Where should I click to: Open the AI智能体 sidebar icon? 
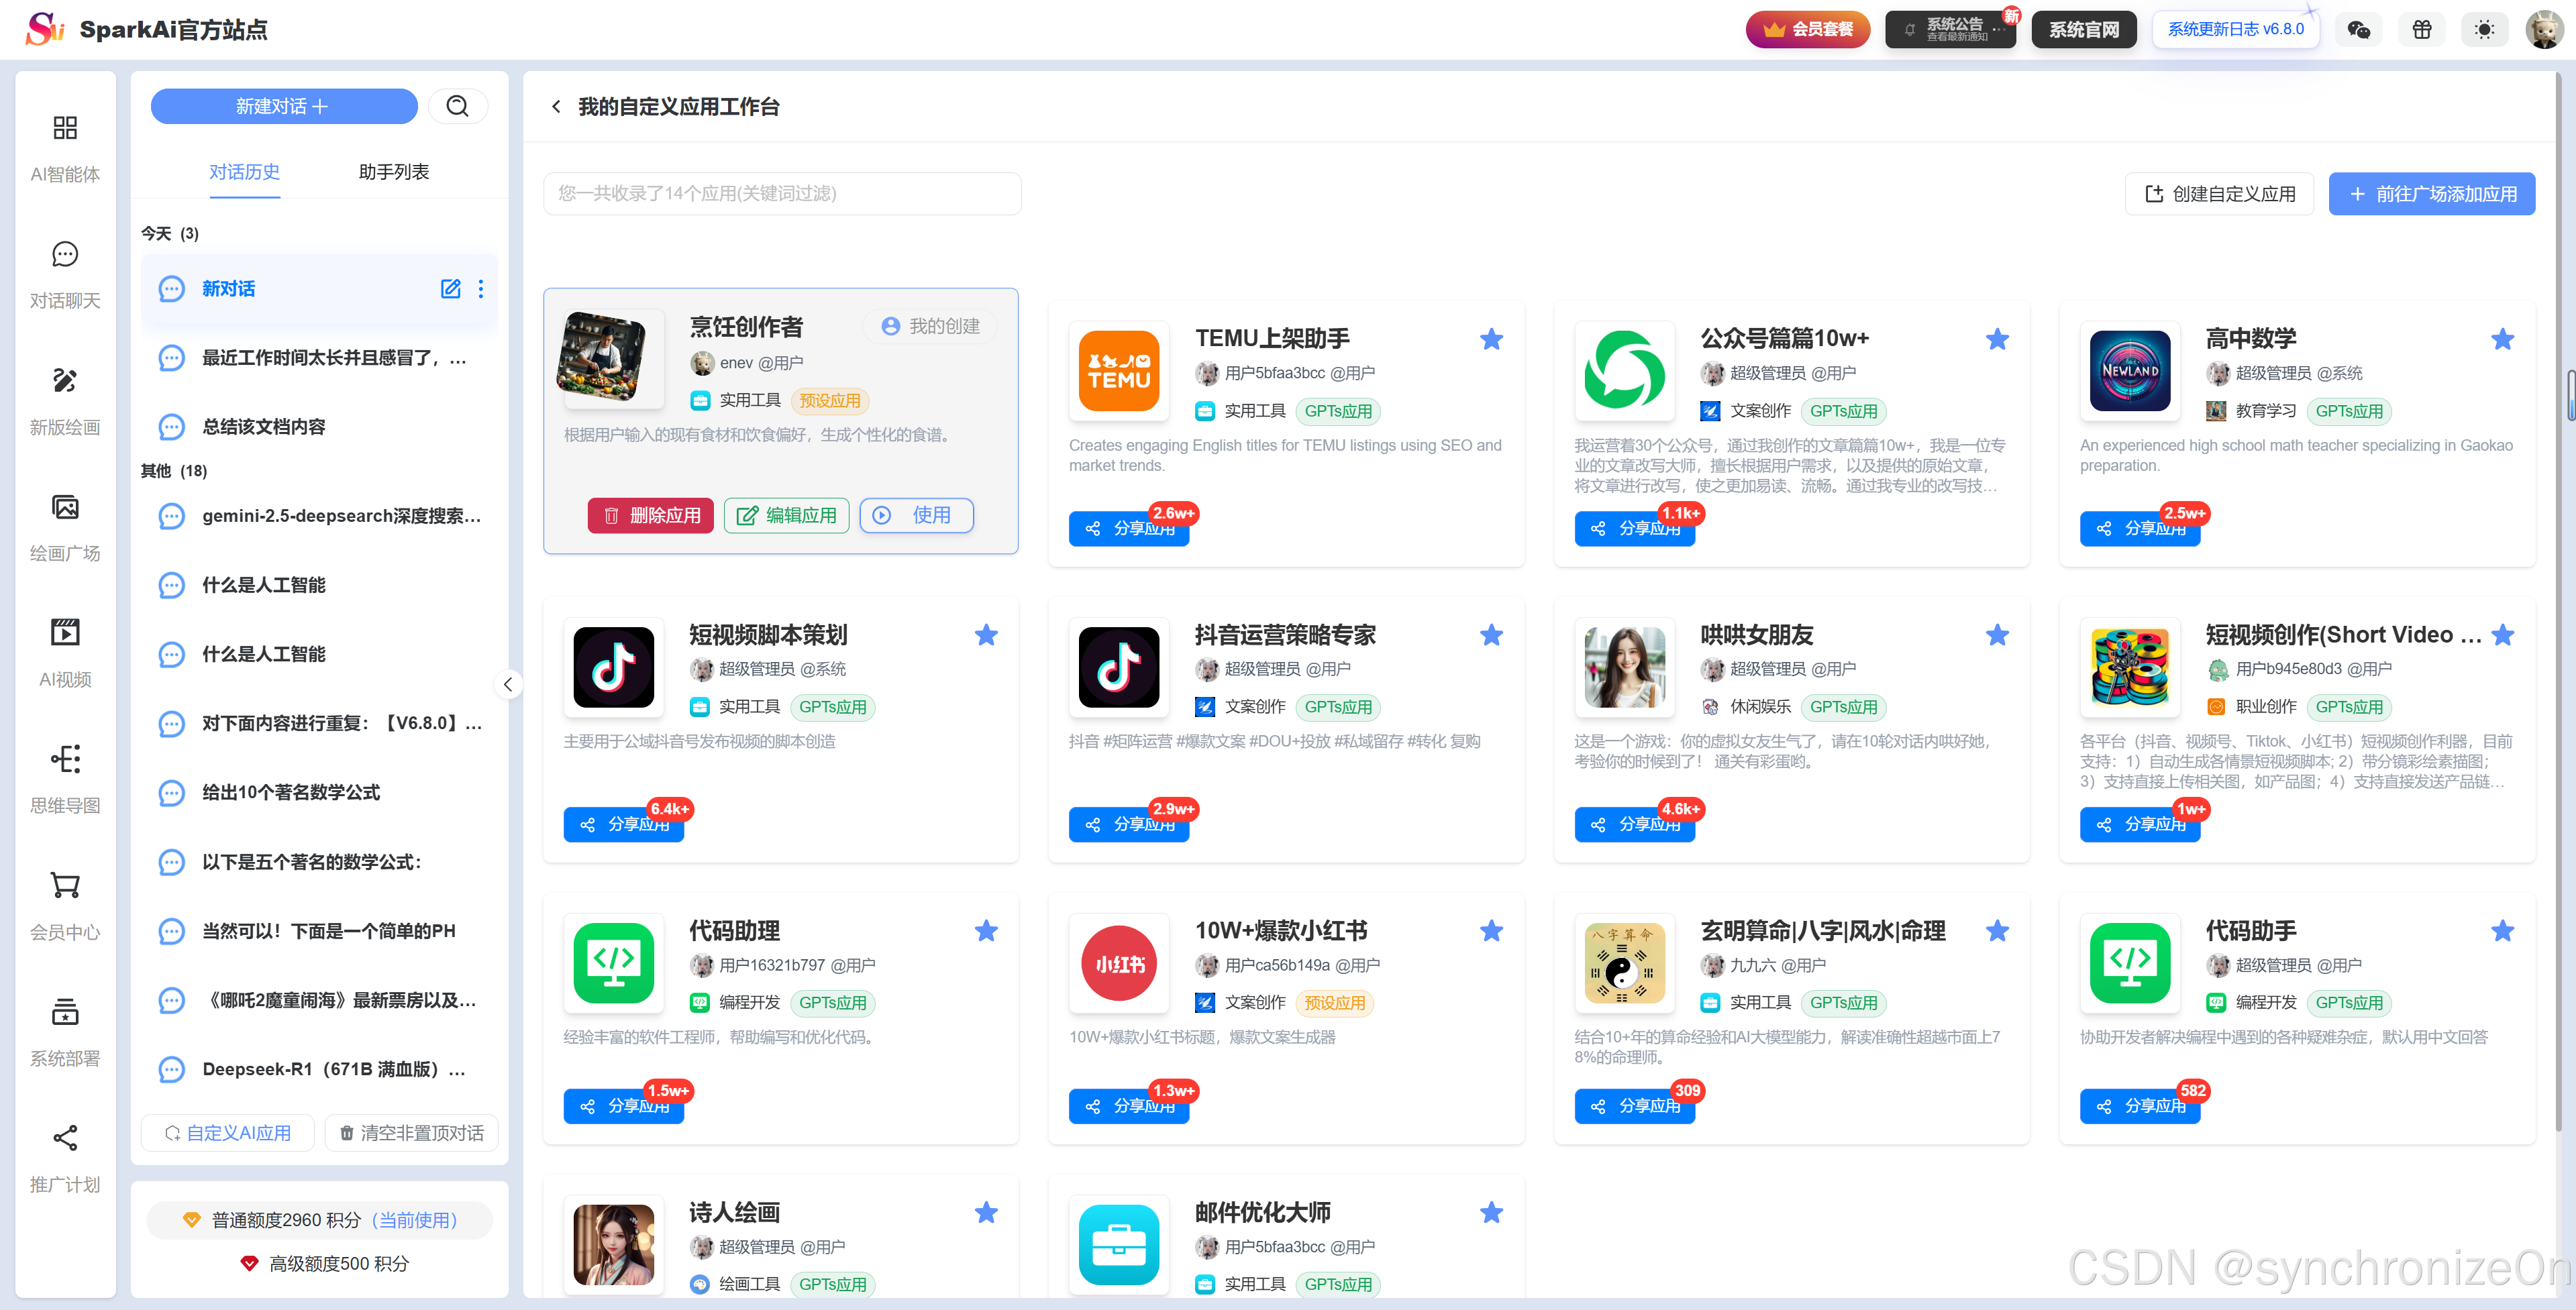[x=65, y=128]
